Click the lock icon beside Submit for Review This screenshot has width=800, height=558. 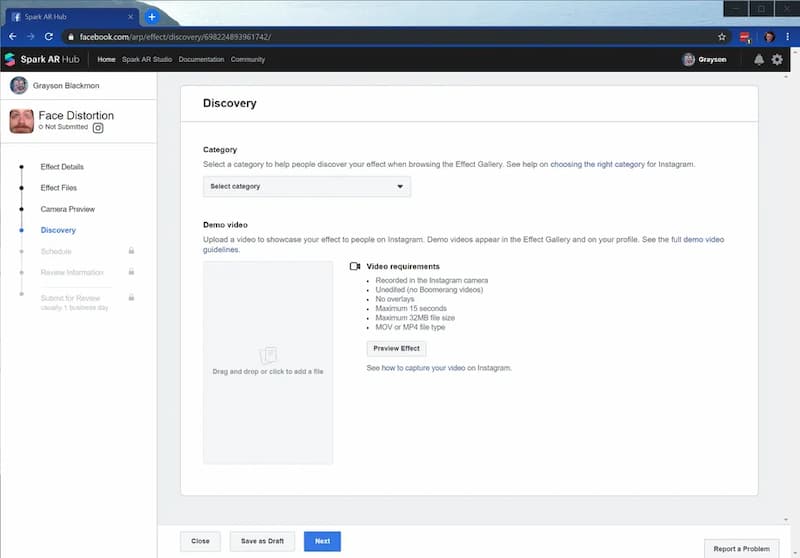131,297
